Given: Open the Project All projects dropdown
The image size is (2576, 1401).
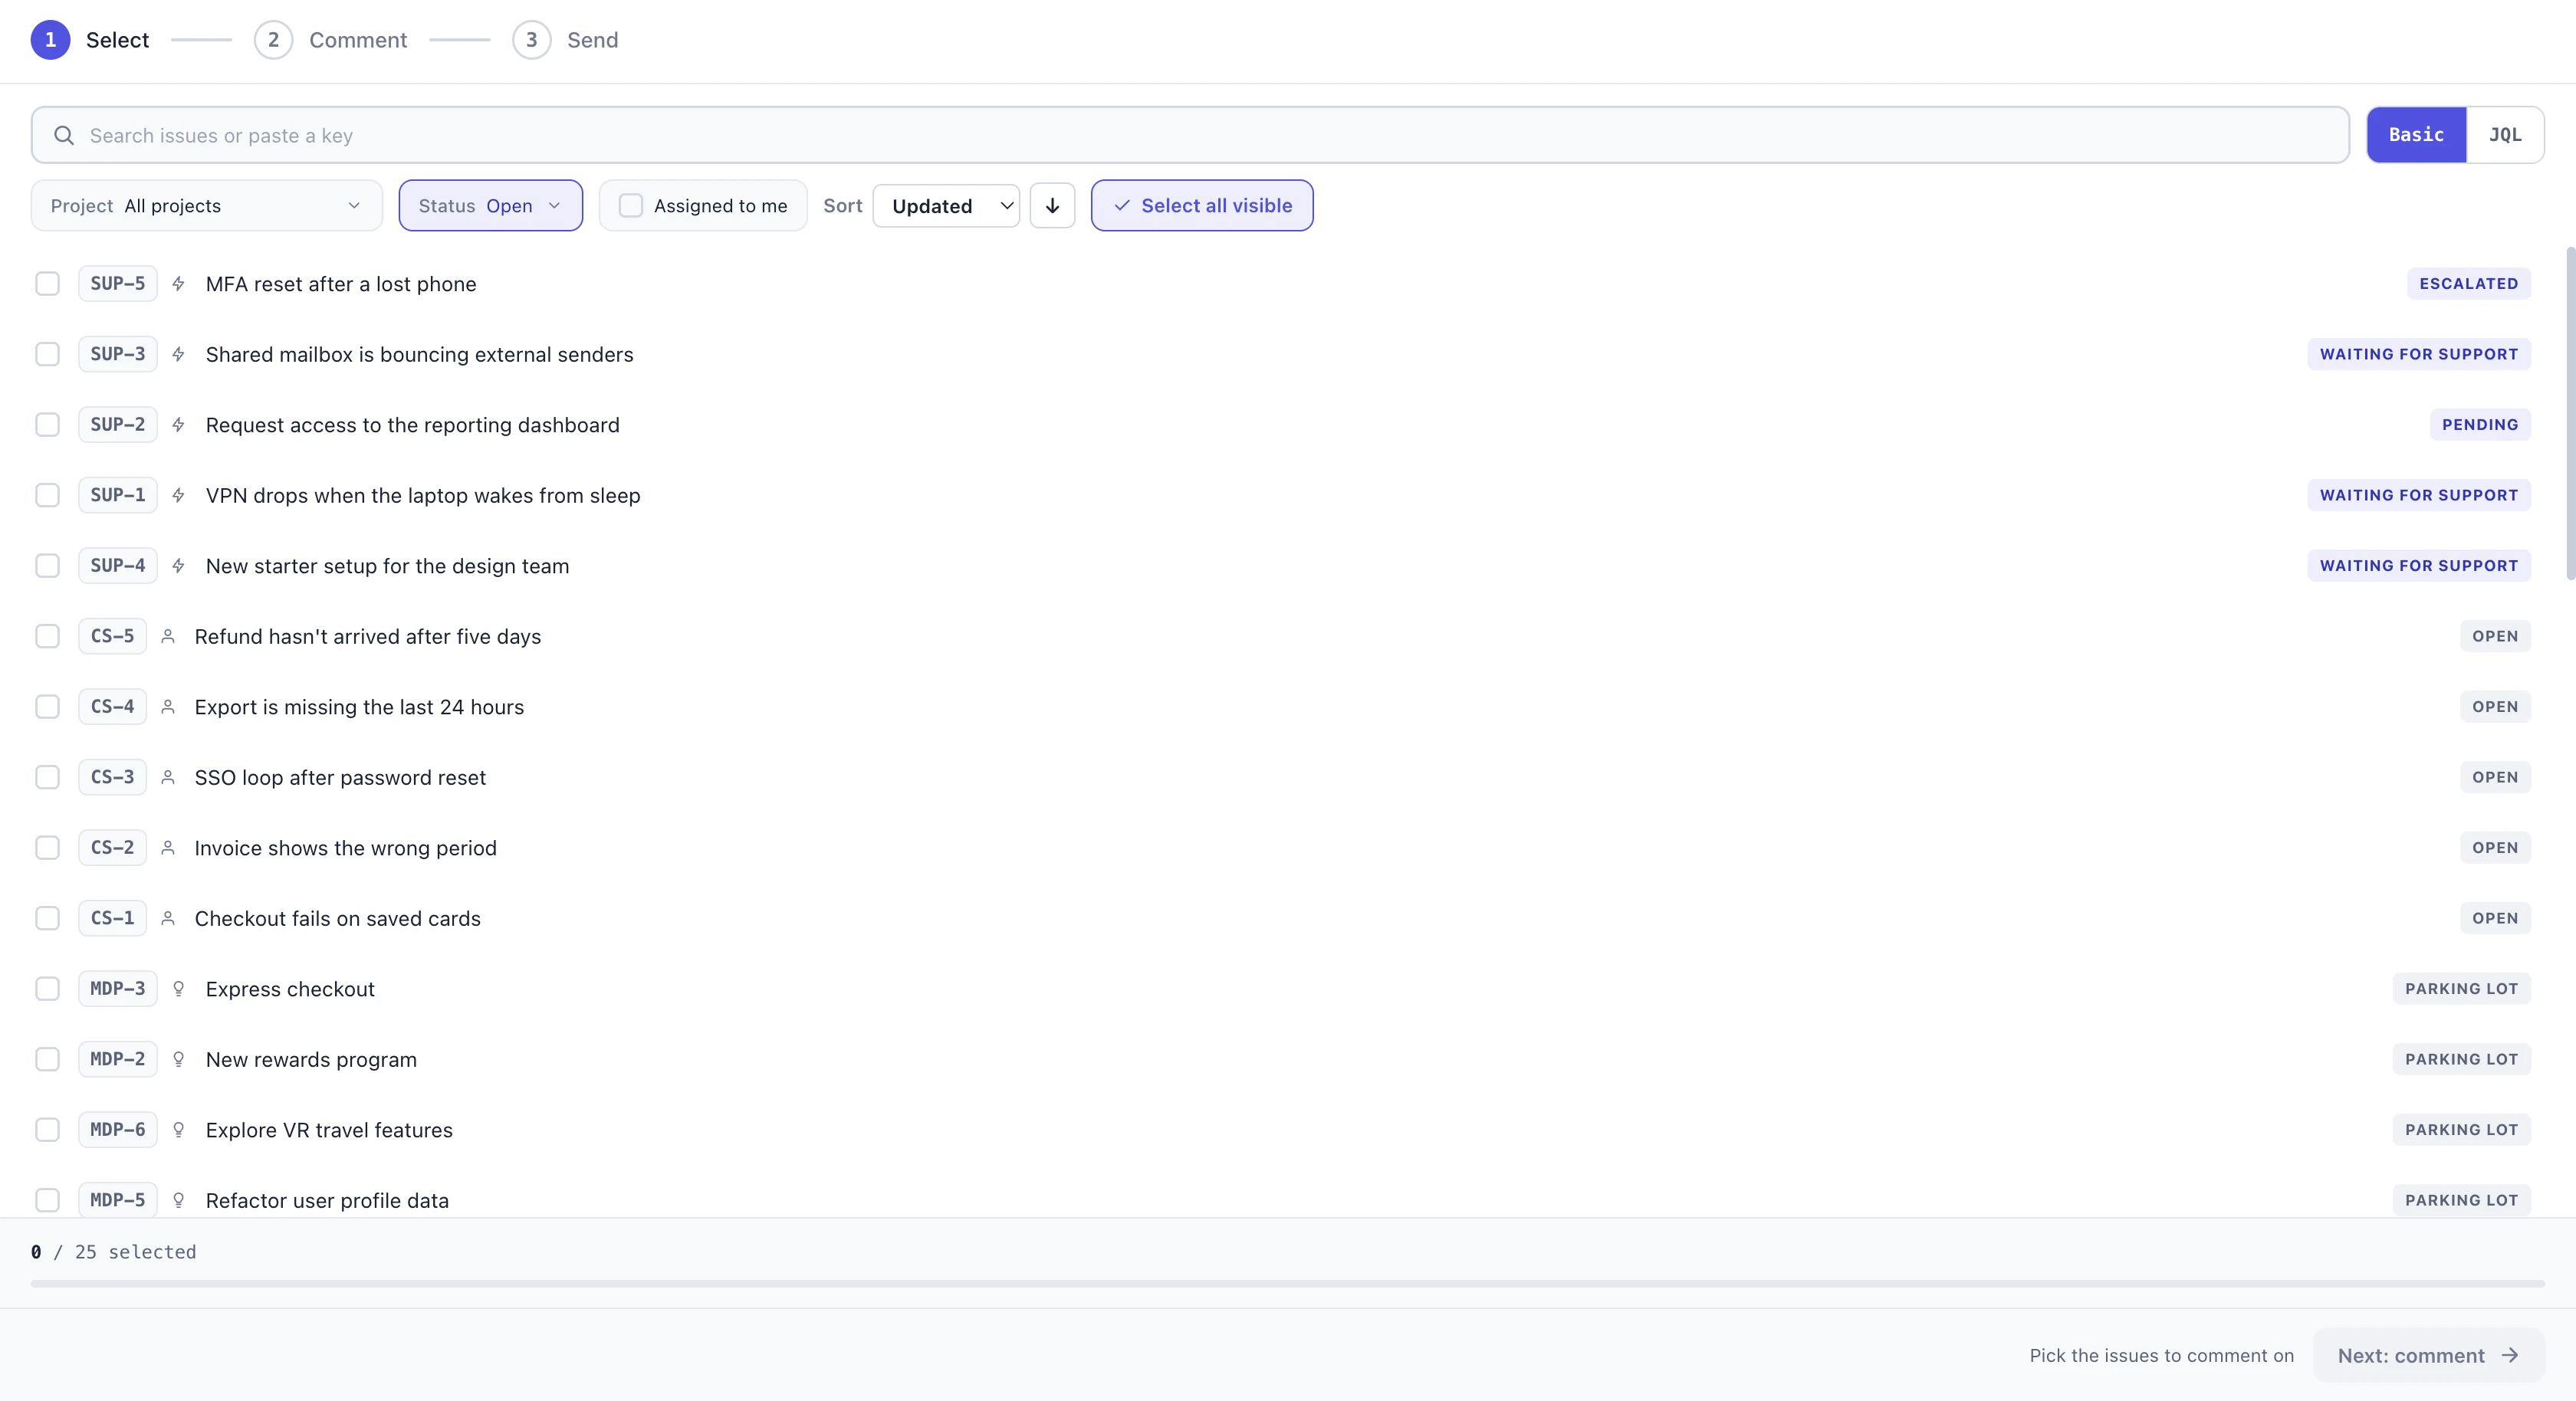Looking at the screenshot, I should [x=206, y=205].
